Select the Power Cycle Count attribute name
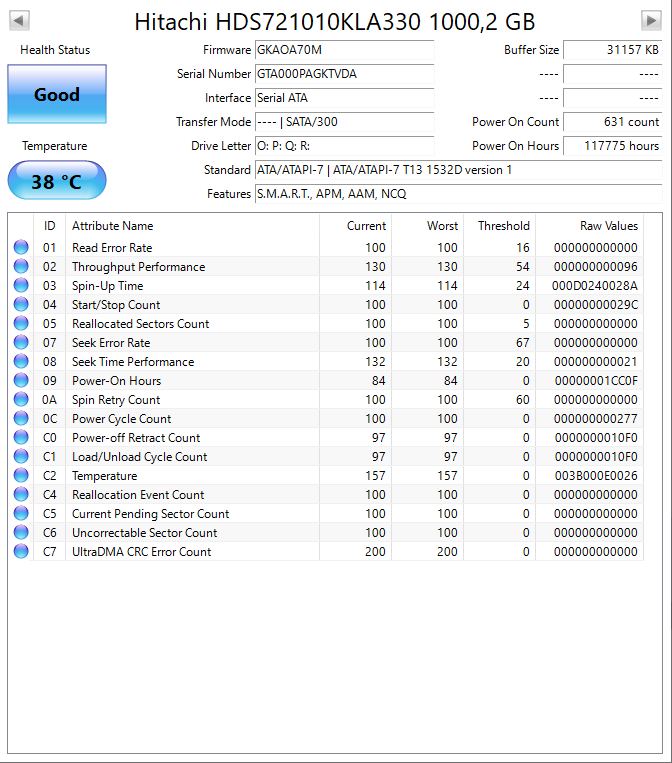The height and width of the screenshot is (763, 672). point(122,418)
